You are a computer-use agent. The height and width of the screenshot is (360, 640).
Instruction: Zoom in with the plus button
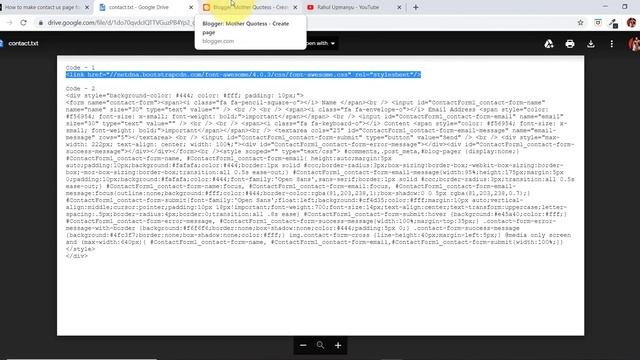point(338,345)
